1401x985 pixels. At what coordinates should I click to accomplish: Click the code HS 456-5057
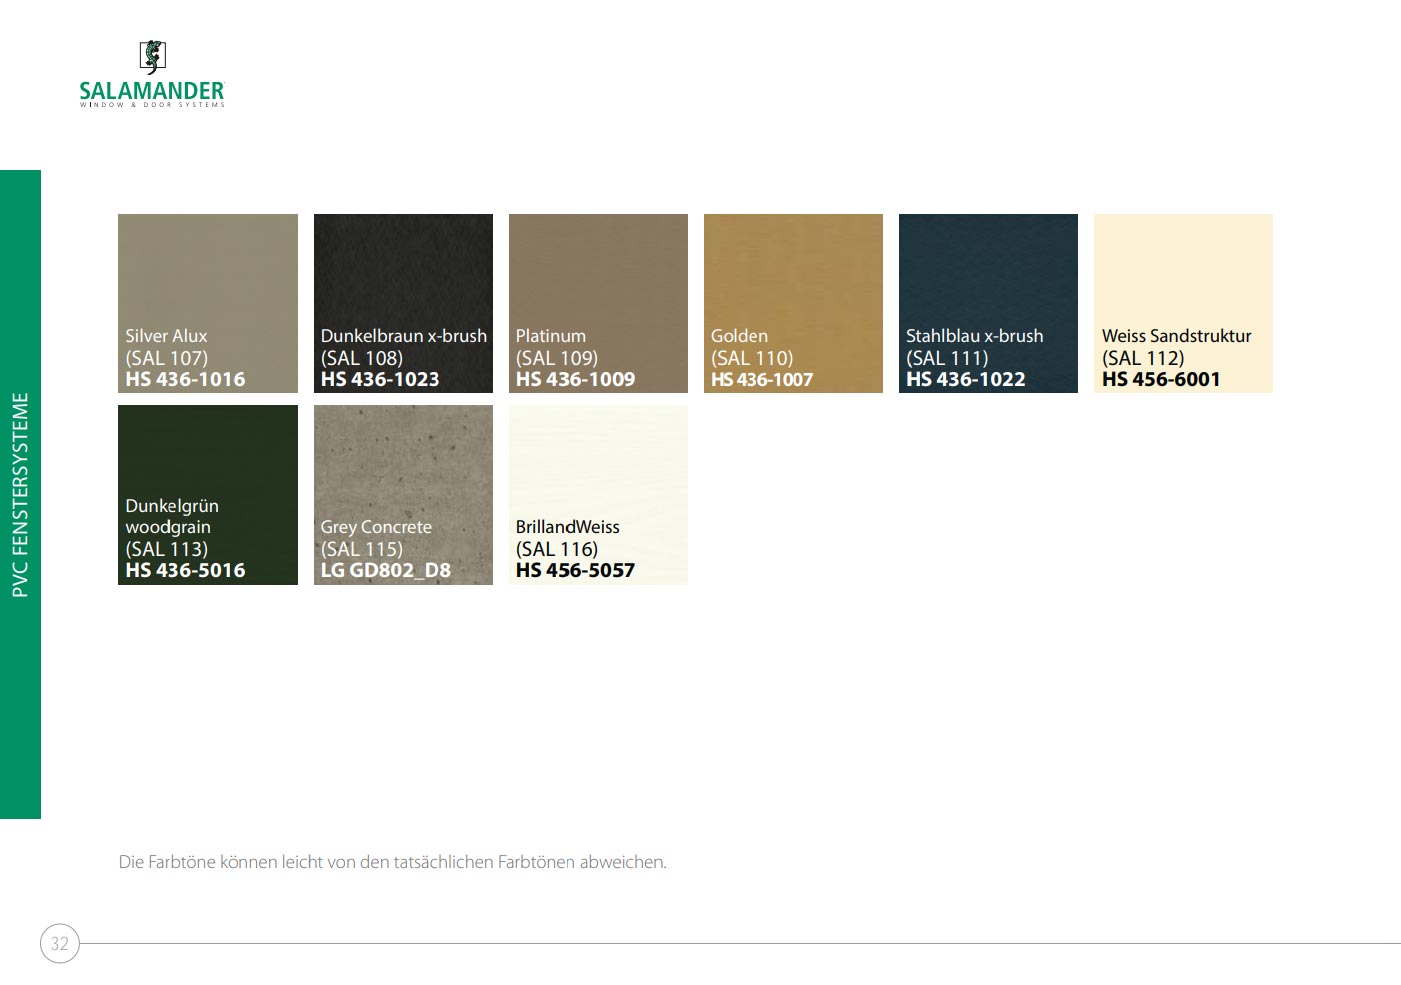pos(575,570)
